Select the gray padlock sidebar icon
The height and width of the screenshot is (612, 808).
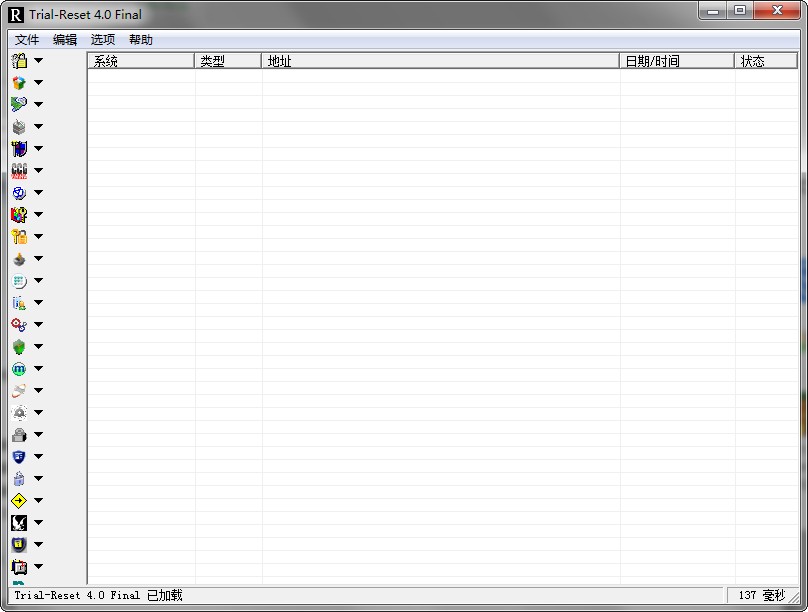19,435
